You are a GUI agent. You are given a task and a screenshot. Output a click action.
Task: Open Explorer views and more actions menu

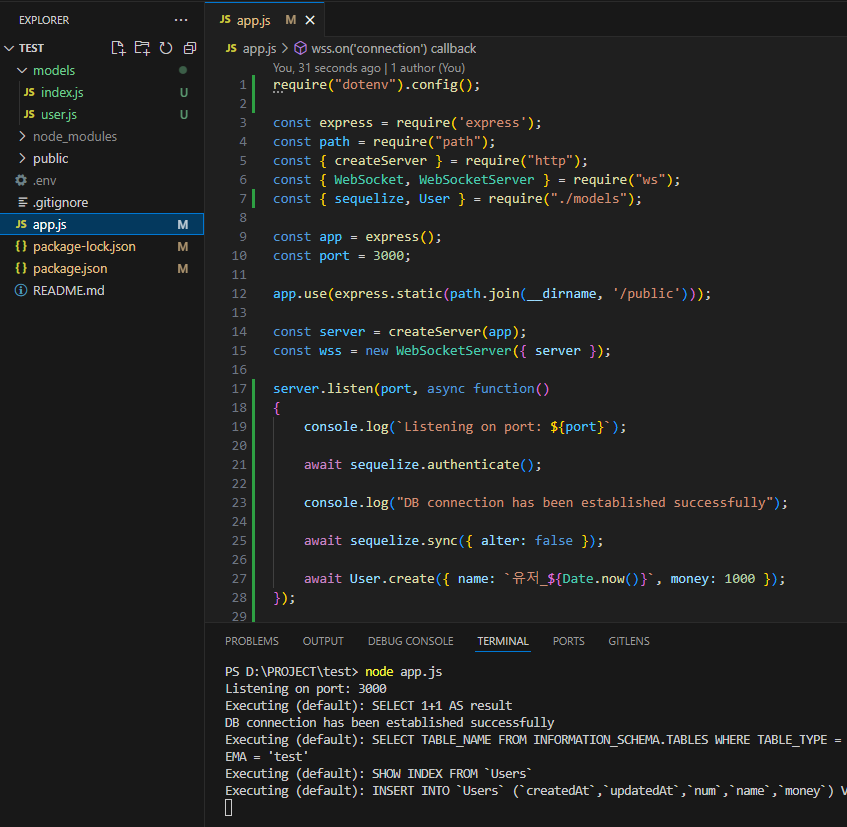[x=181, y=20]
